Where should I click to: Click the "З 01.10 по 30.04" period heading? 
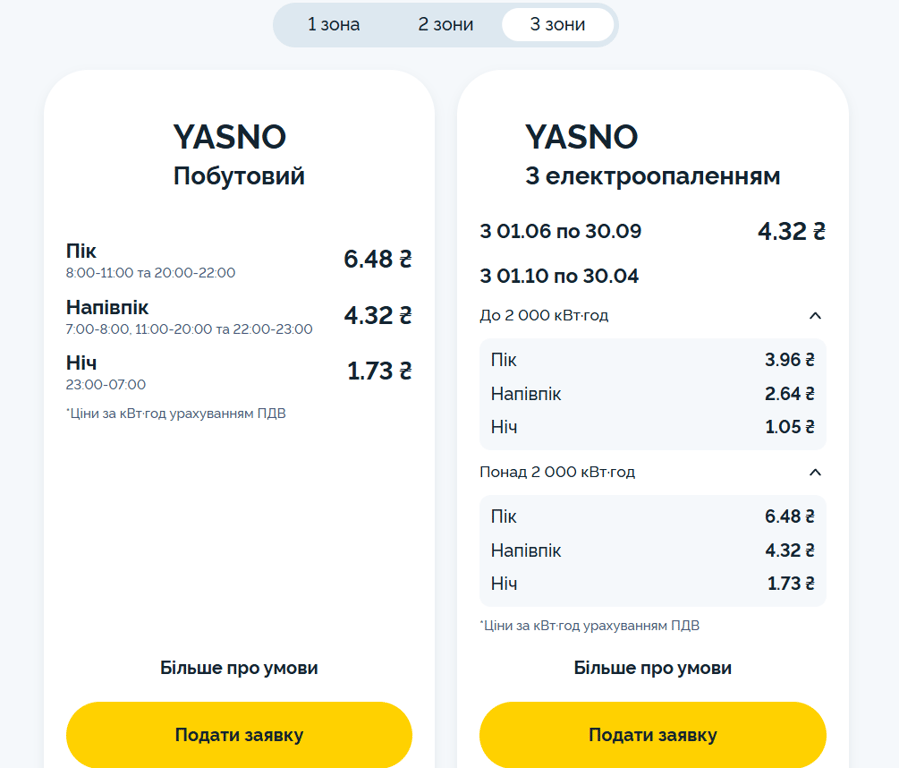560,276
